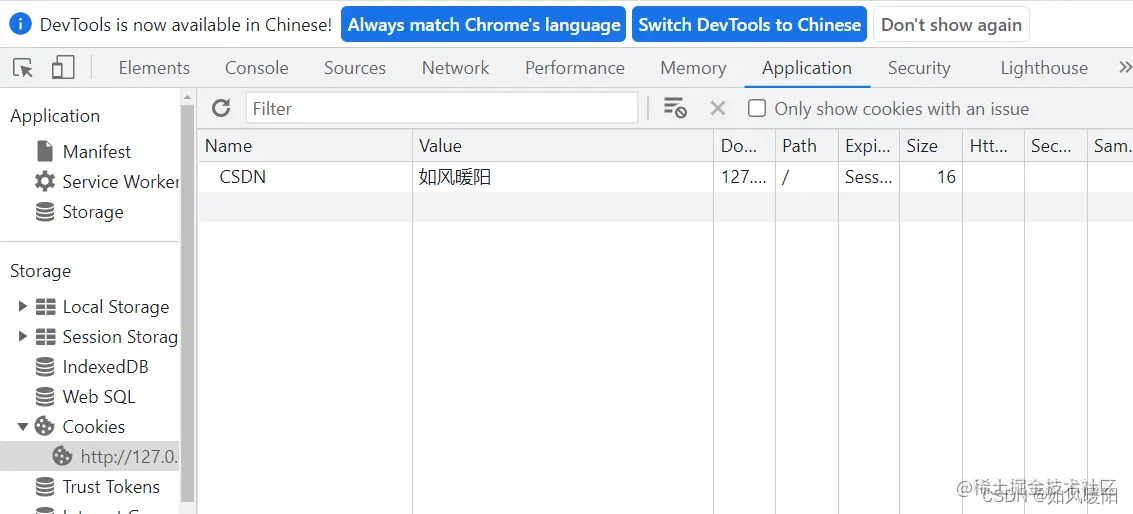Dismiss with Don't show again button
Screen dimensions: 1133x514
coord(951,25)
